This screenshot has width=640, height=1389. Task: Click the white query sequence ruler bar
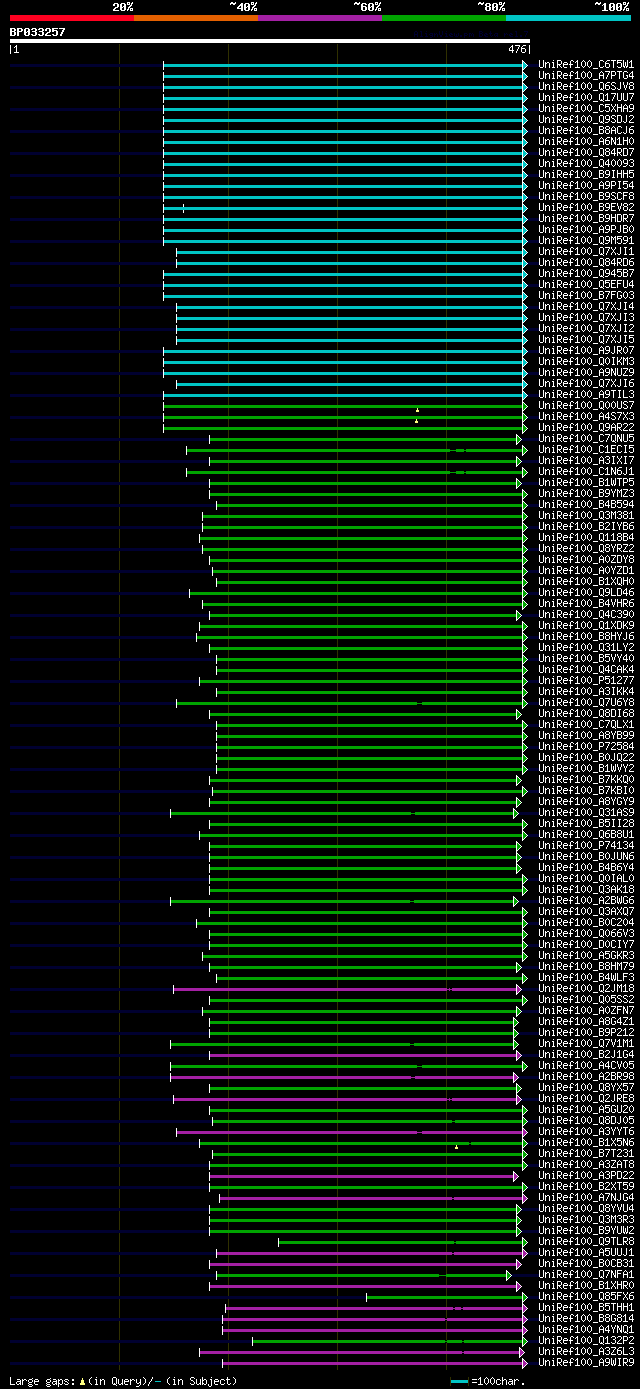point(269,41)
